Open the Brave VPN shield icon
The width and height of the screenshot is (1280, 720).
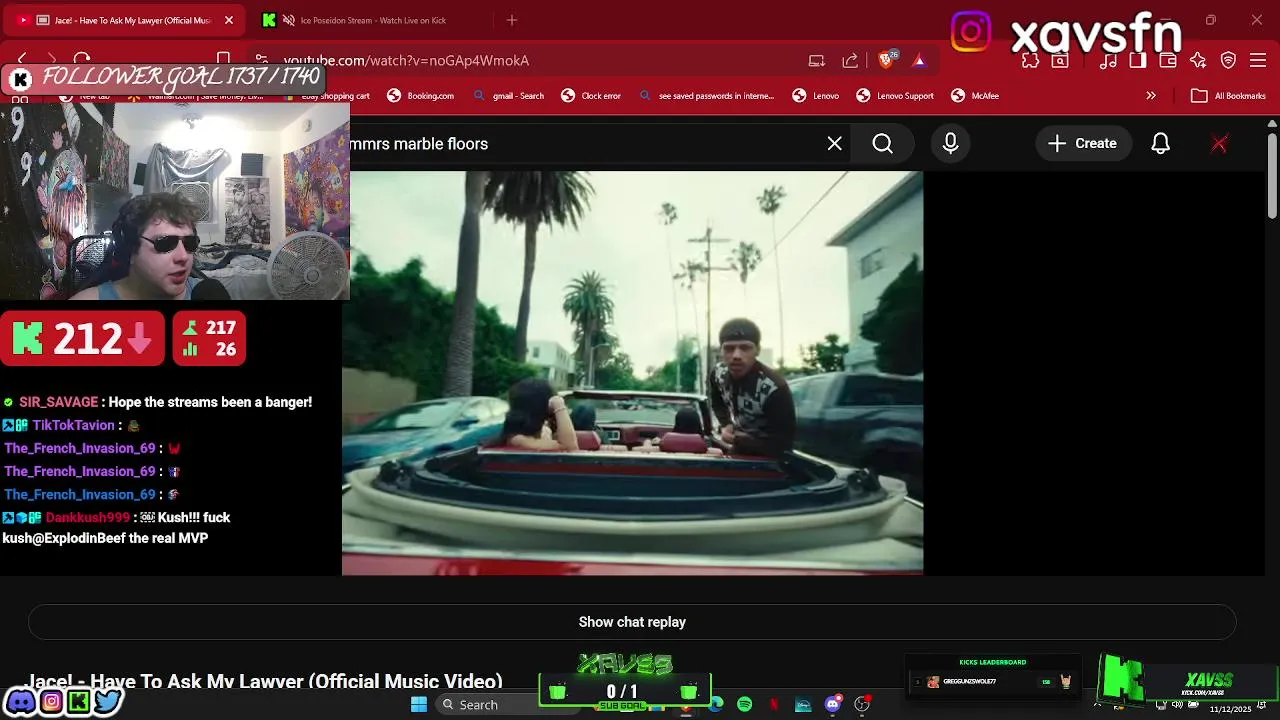coord(1229,60)
